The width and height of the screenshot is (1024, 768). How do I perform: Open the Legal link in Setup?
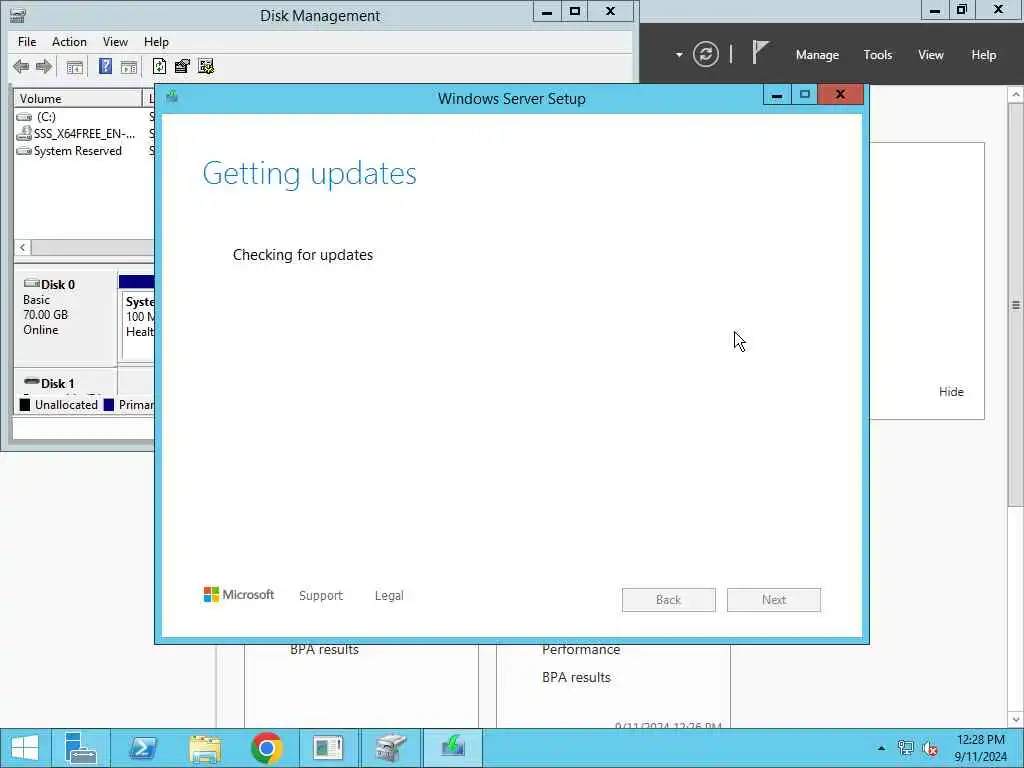click(x=389, y=596)
